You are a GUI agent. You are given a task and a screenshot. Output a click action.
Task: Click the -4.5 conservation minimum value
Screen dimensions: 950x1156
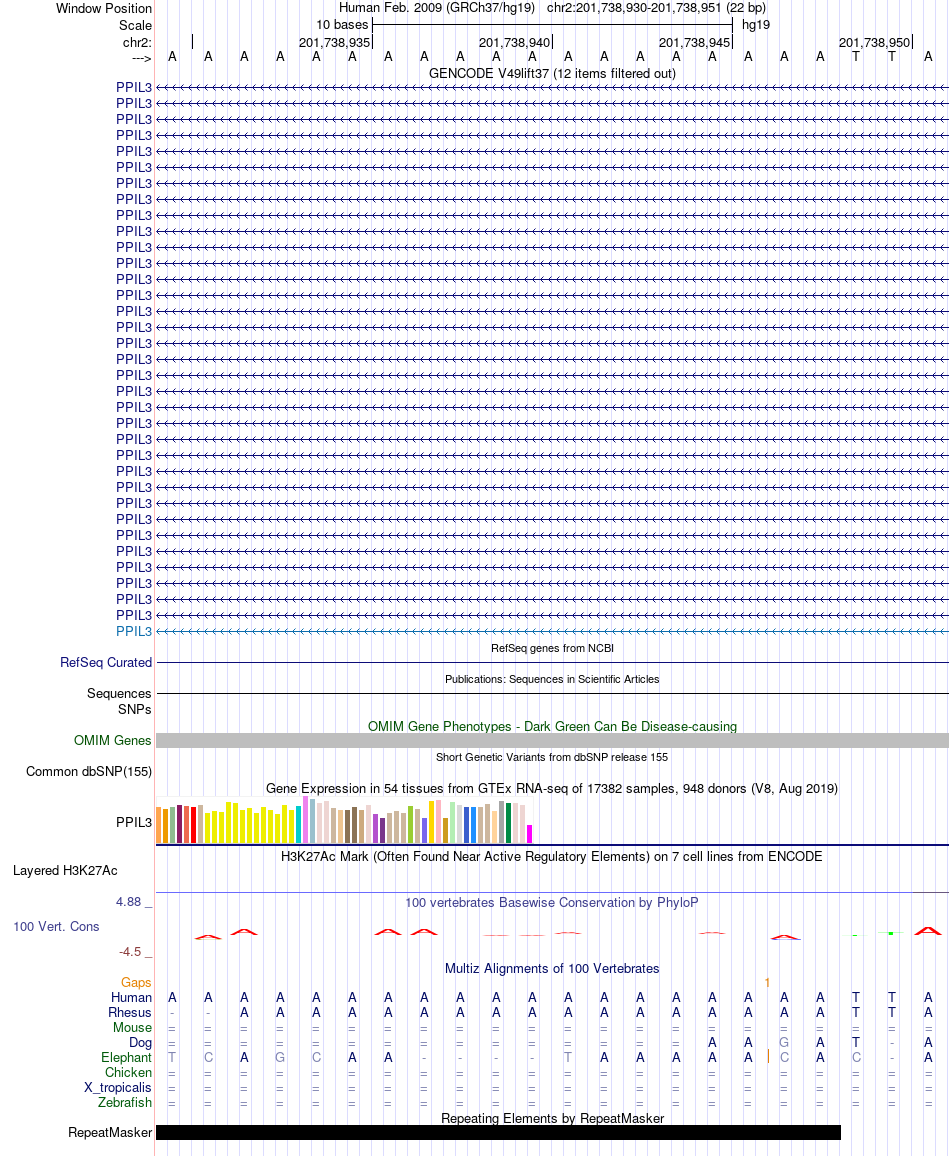(130, 952)
